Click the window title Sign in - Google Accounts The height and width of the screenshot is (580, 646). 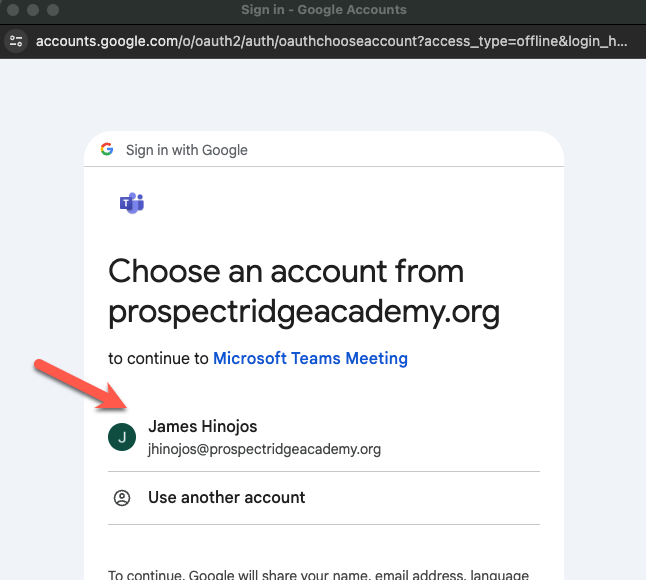coord(324,10)
